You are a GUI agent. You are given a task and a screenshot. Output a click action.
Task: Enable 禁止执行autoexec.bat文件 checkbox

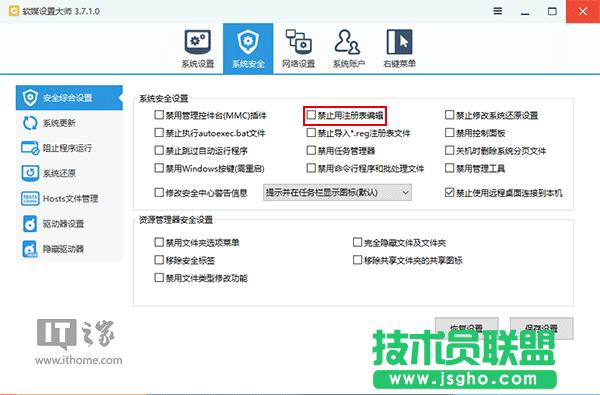[159, 133]
